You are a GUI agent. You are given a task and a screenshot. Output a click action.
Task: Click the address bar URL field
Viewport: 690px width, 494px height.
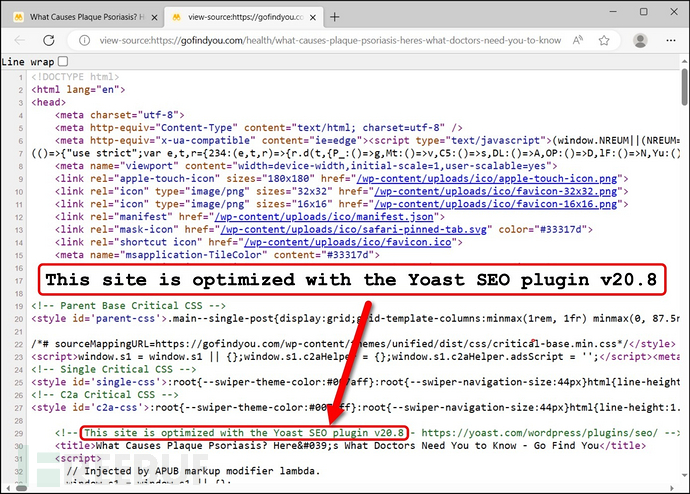click(330, 40)
